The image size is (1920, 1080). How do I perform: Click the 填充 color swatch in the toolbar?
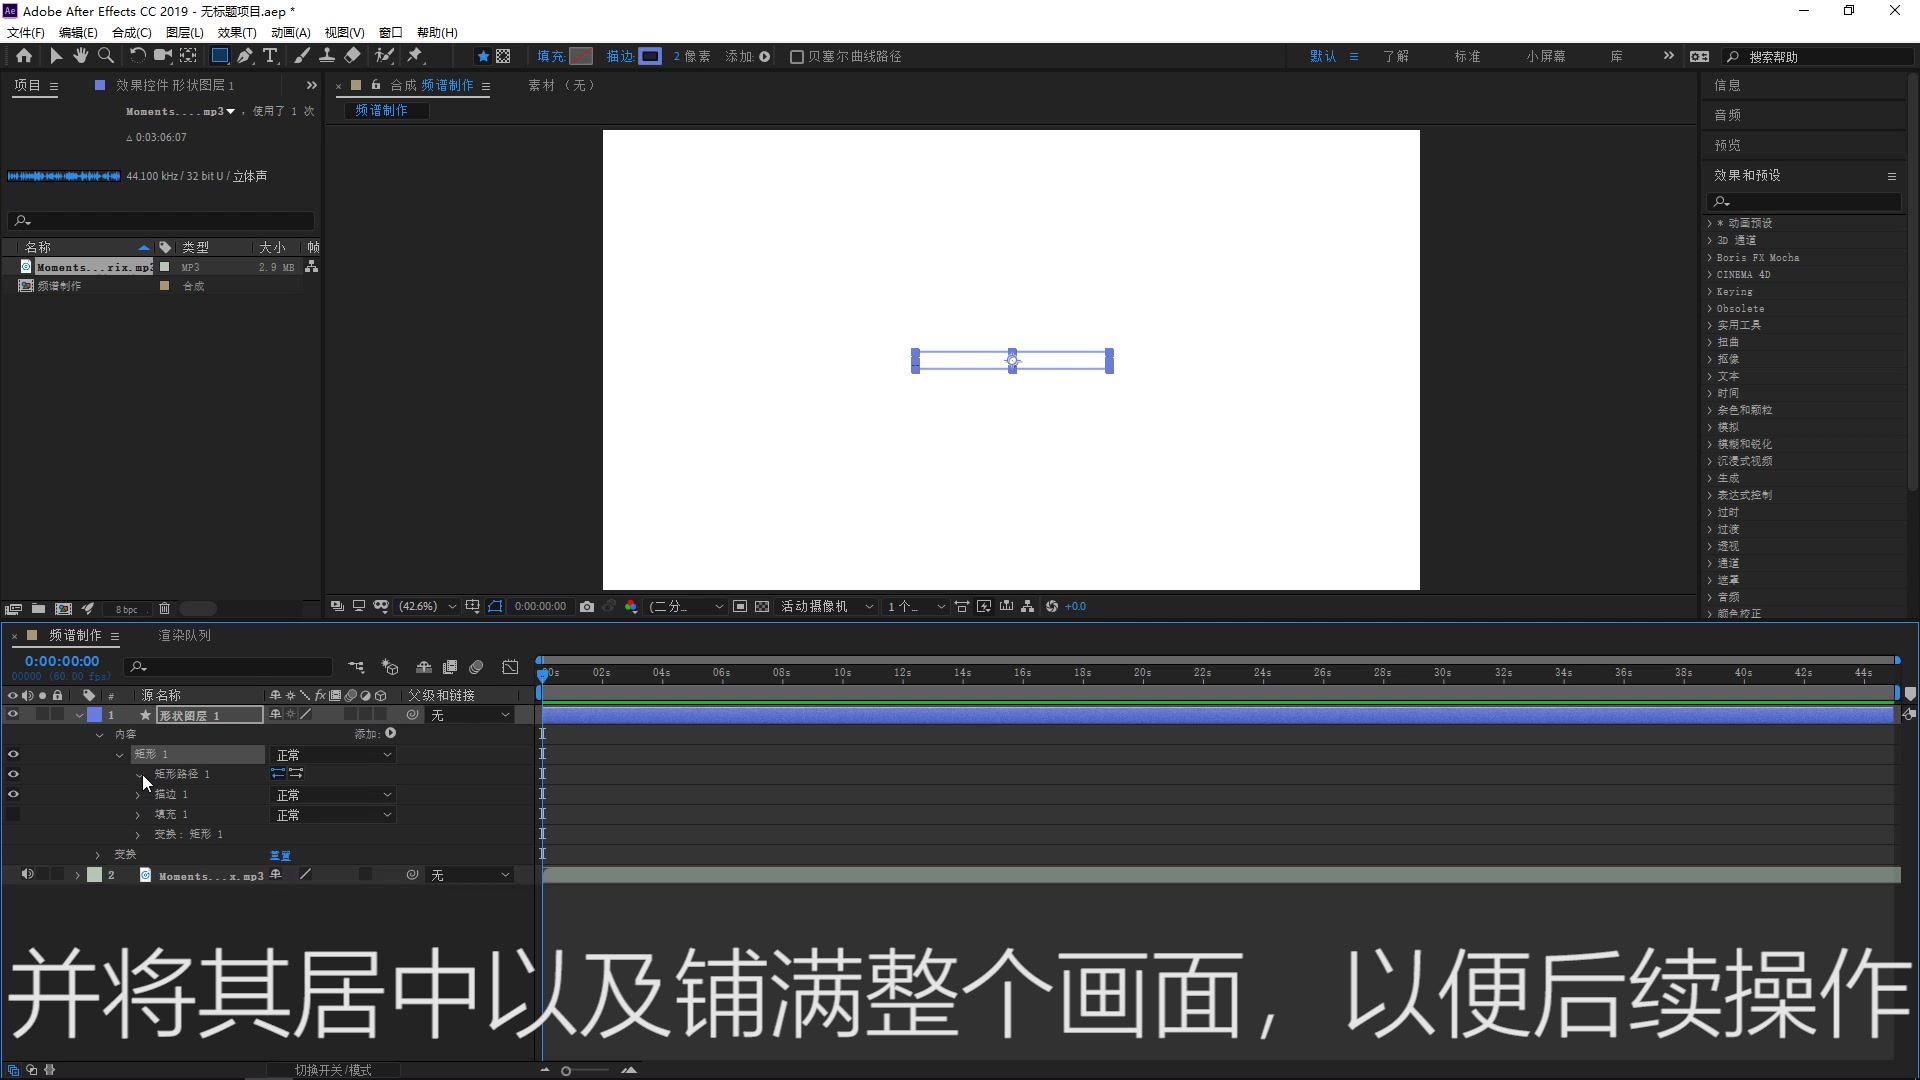[581, 56]
